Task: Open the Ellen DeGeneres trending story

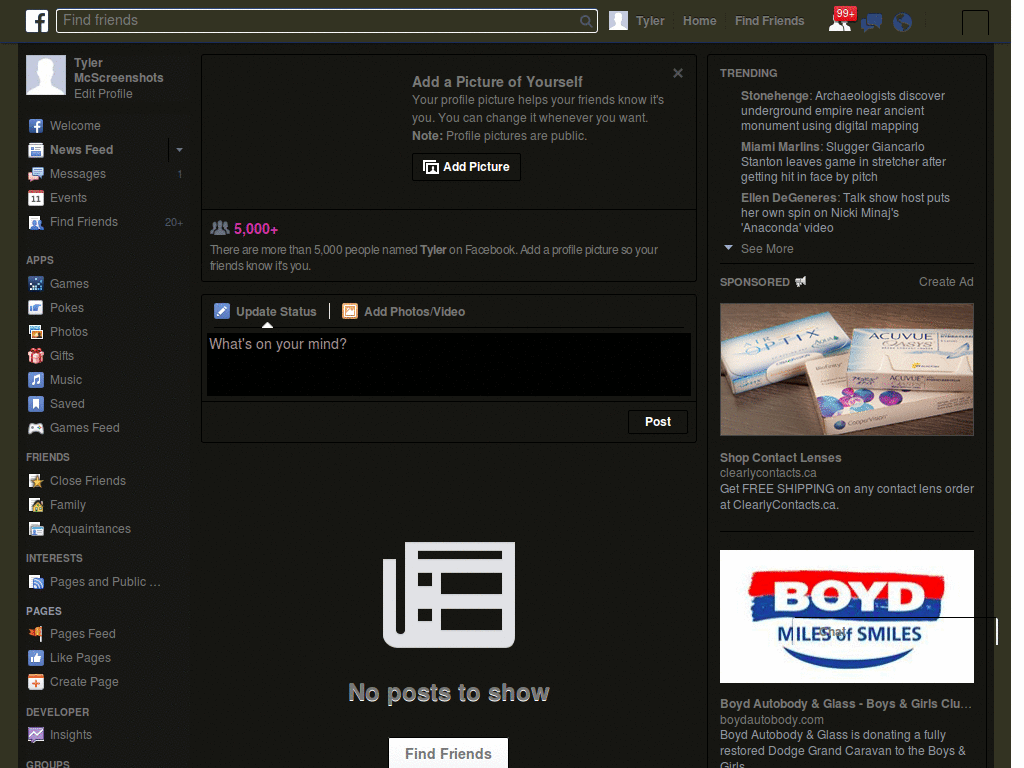Action: click(x=845, y=213)
